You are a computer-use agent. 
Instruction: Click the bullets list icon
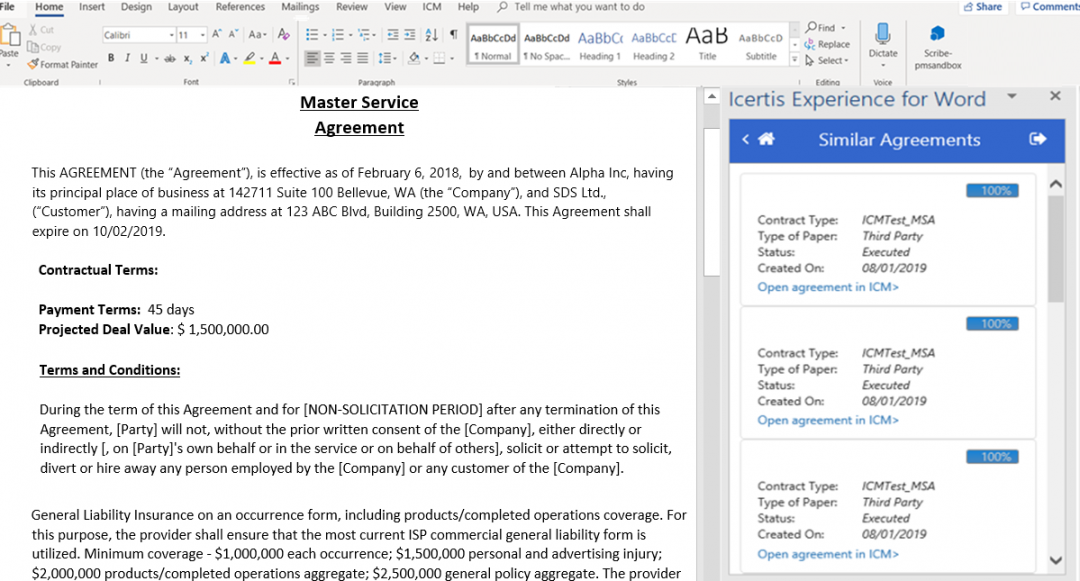coord(312,34)
